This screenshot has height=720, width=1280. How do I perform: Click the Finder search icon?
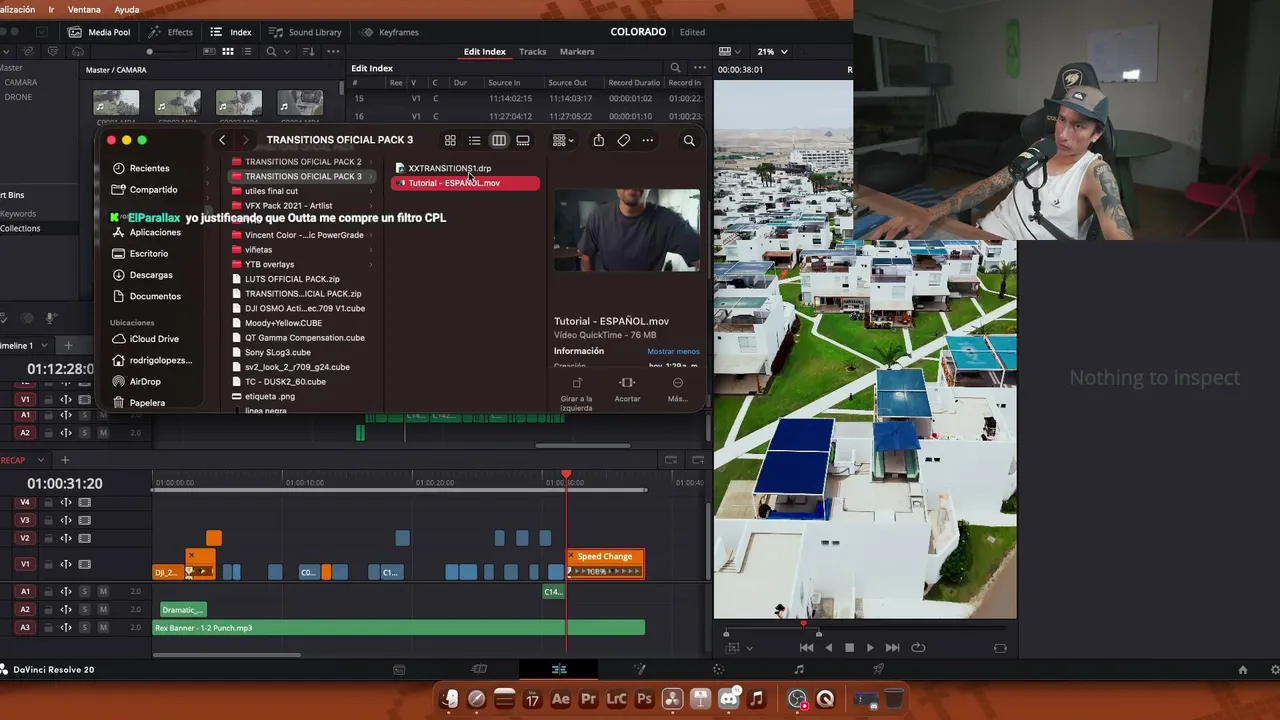[x=689, y=140]
